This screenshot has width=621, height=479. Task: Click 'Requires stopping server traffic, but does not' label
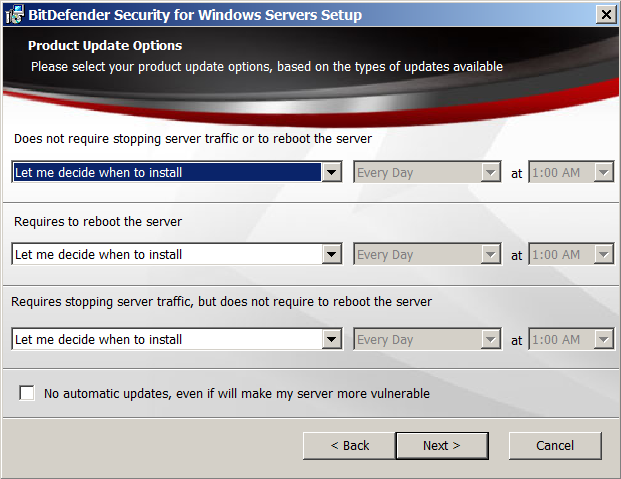tap(221, 302)
